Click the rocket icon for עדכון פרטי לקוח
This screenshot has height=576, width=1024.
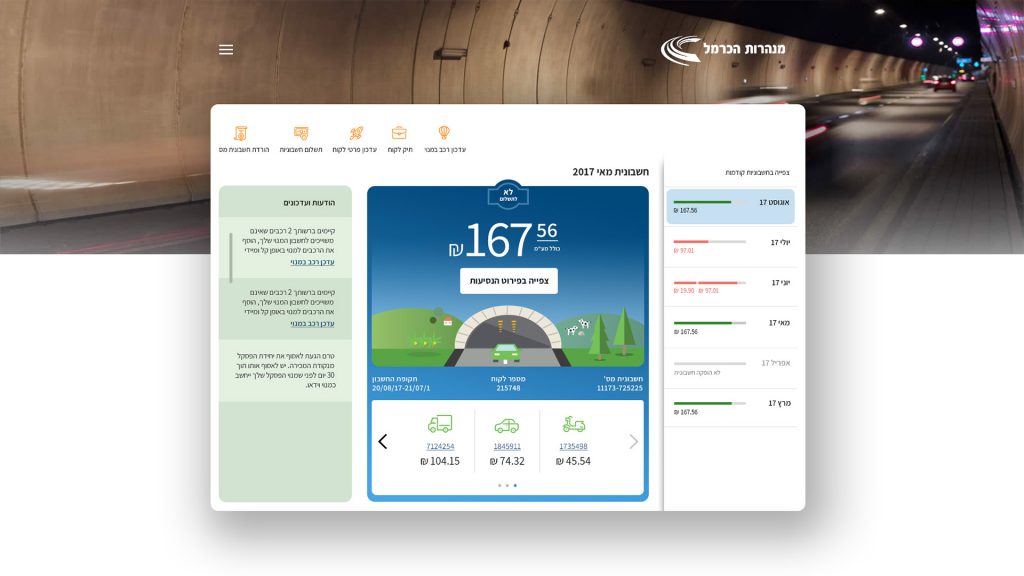coord(355,133)
